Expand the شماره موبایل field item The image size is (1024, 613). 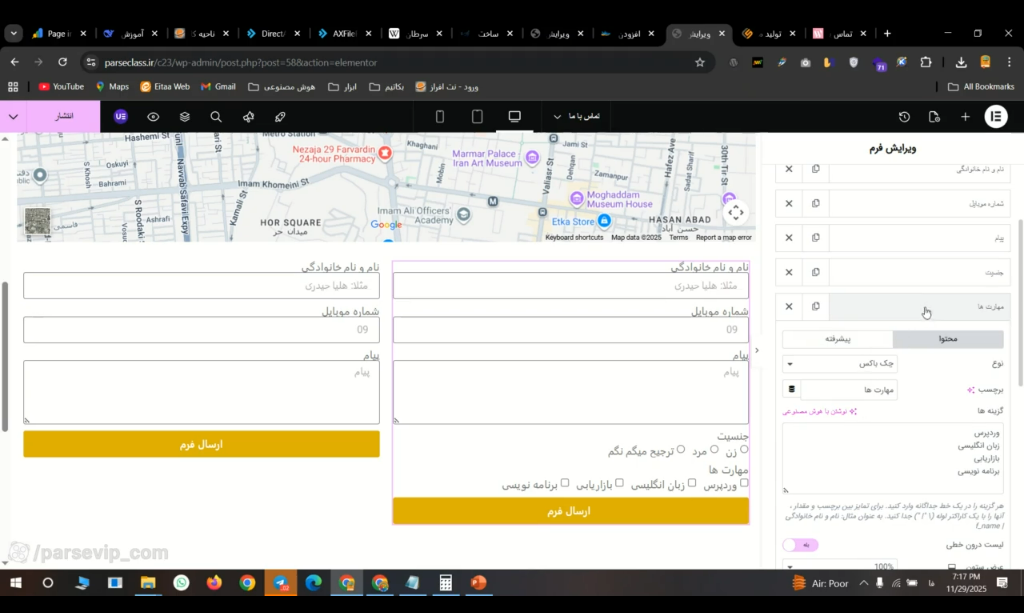[919, 203]
